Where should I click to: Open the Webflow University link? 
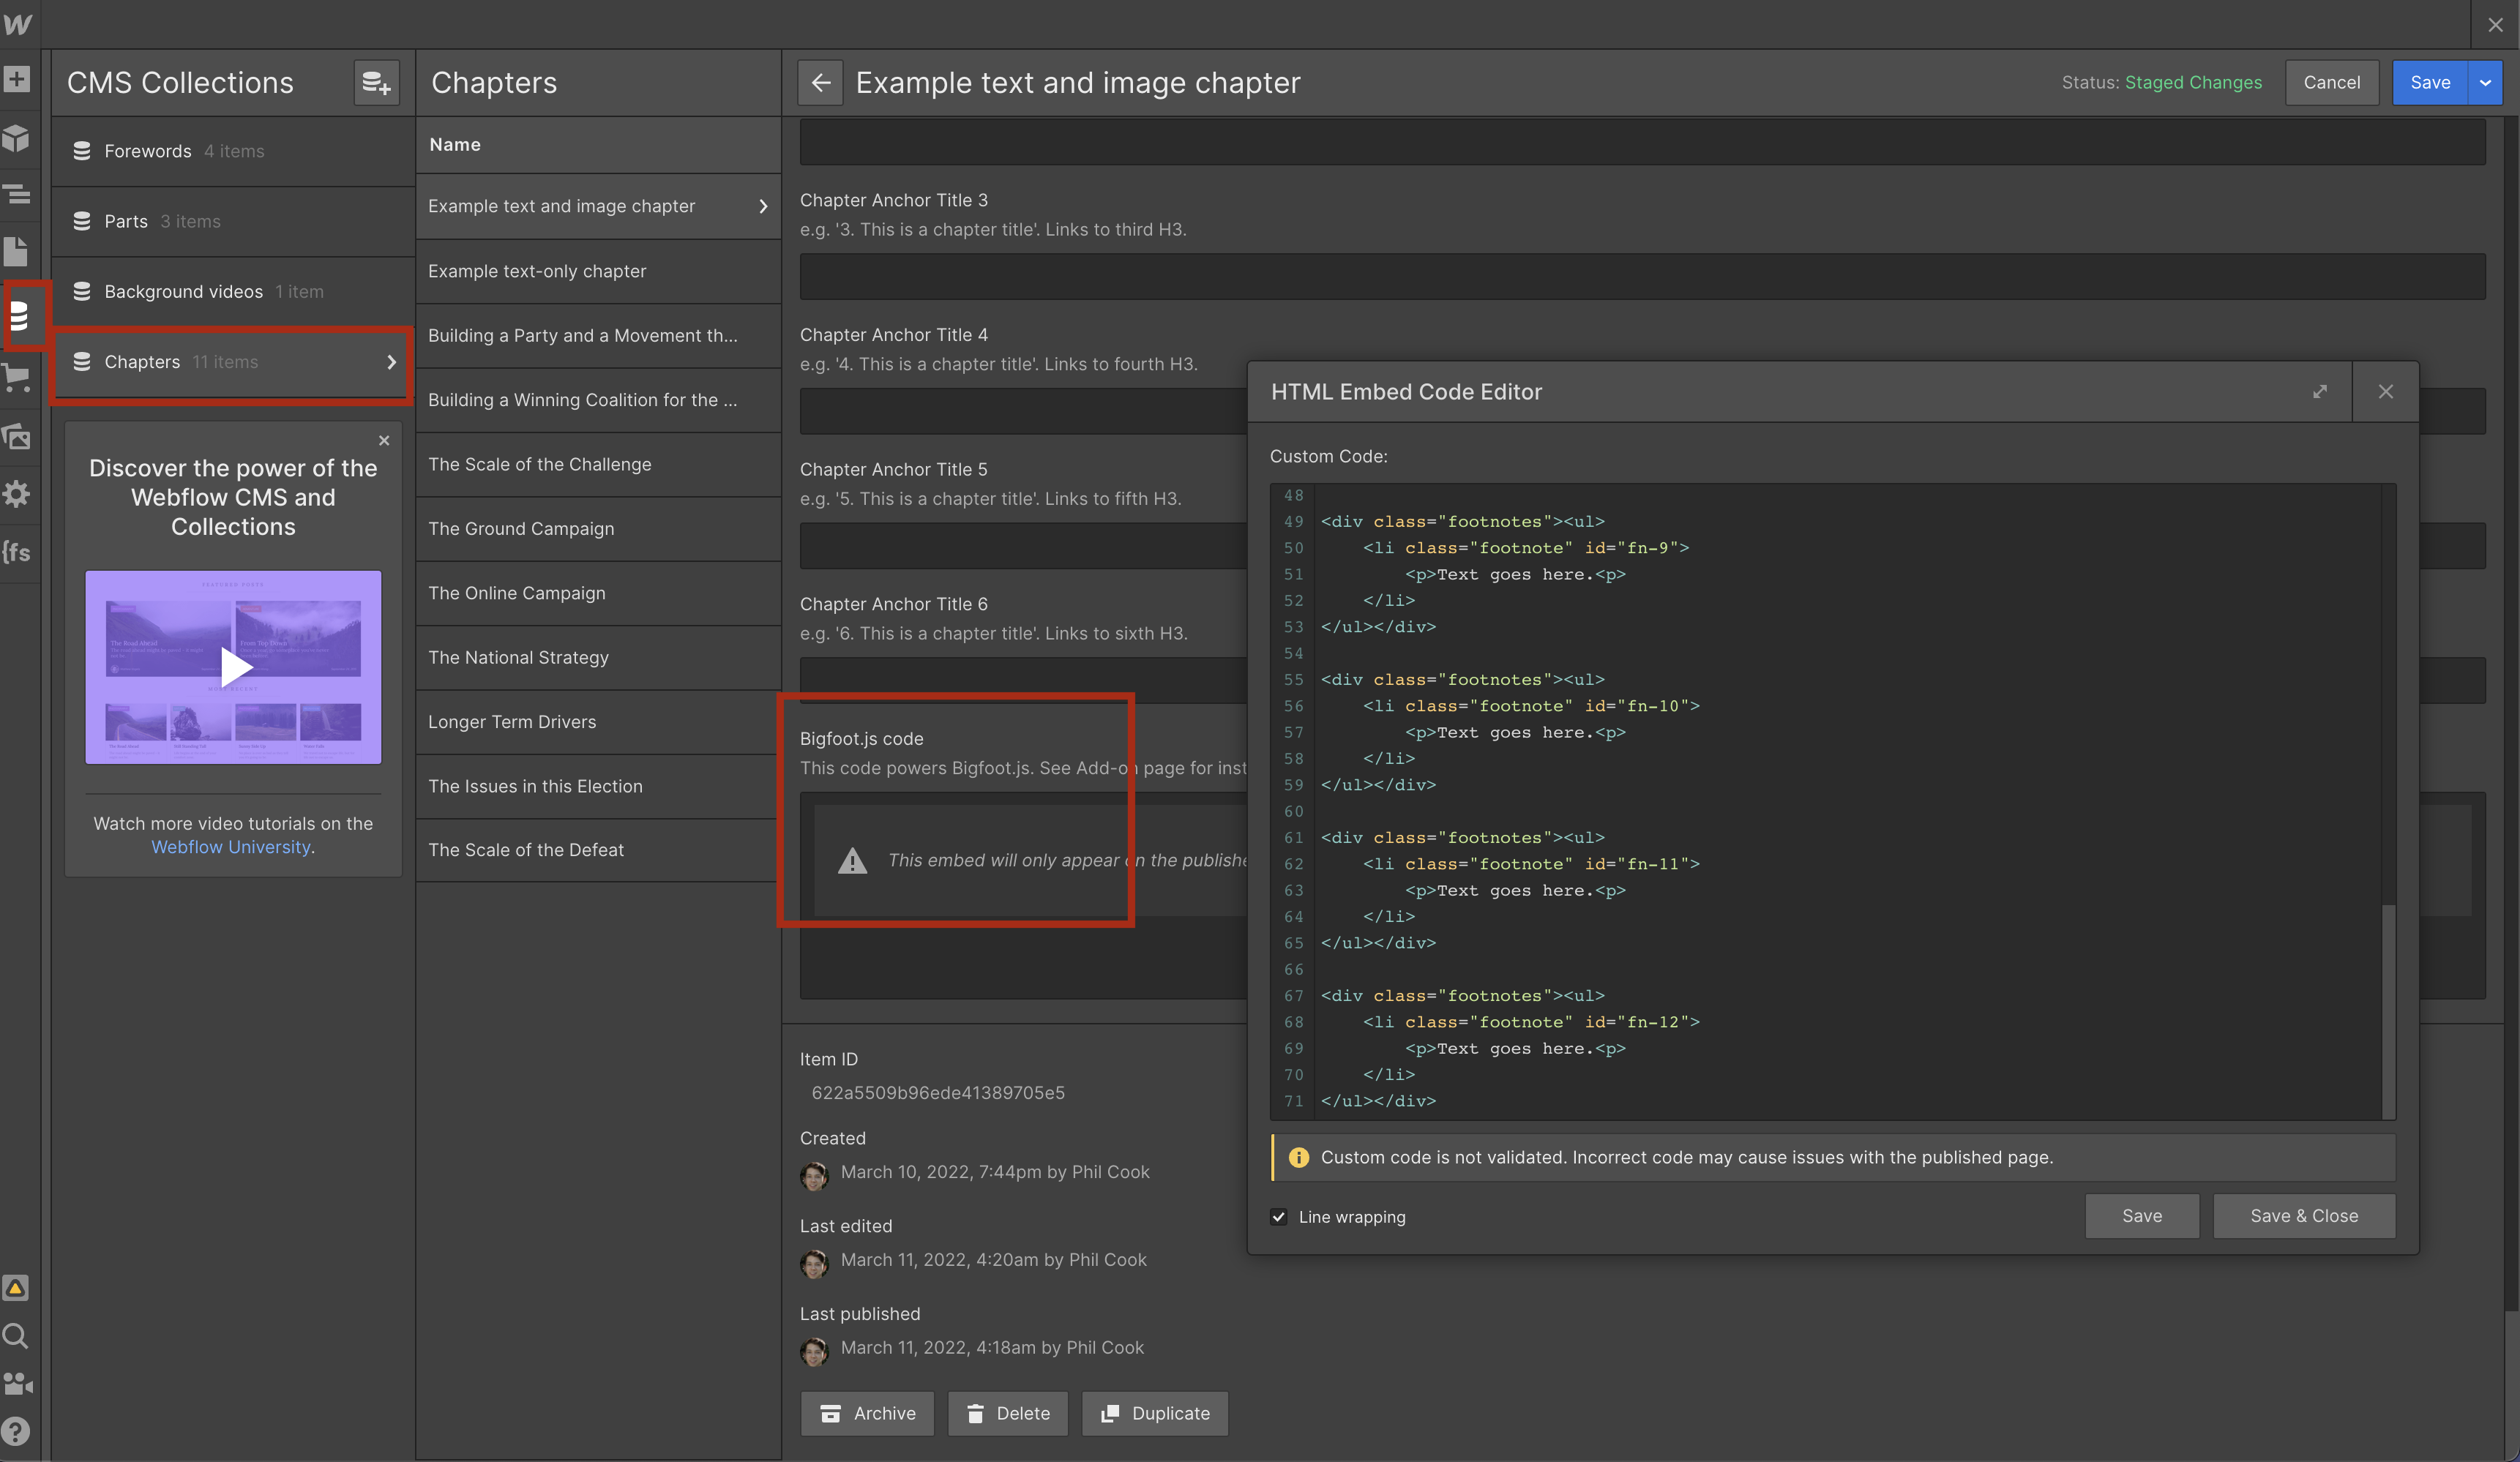[231, 847]
